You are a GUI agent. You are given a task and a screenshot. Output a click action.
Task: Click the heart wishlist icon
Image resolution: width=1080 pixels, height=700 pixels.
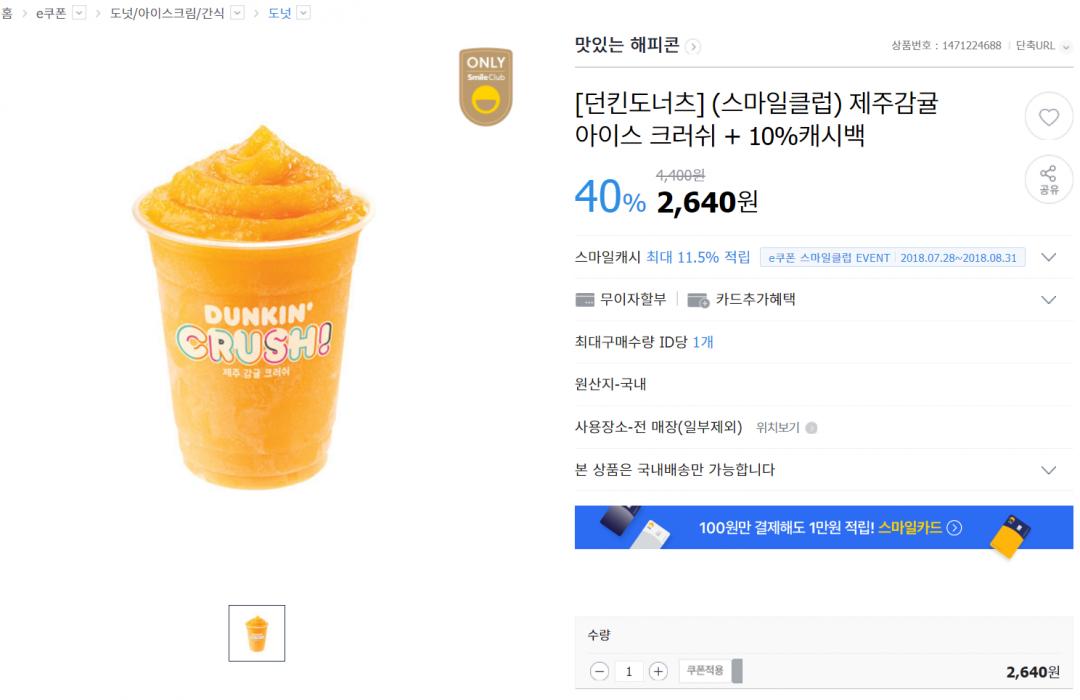tap(1048, 117)
